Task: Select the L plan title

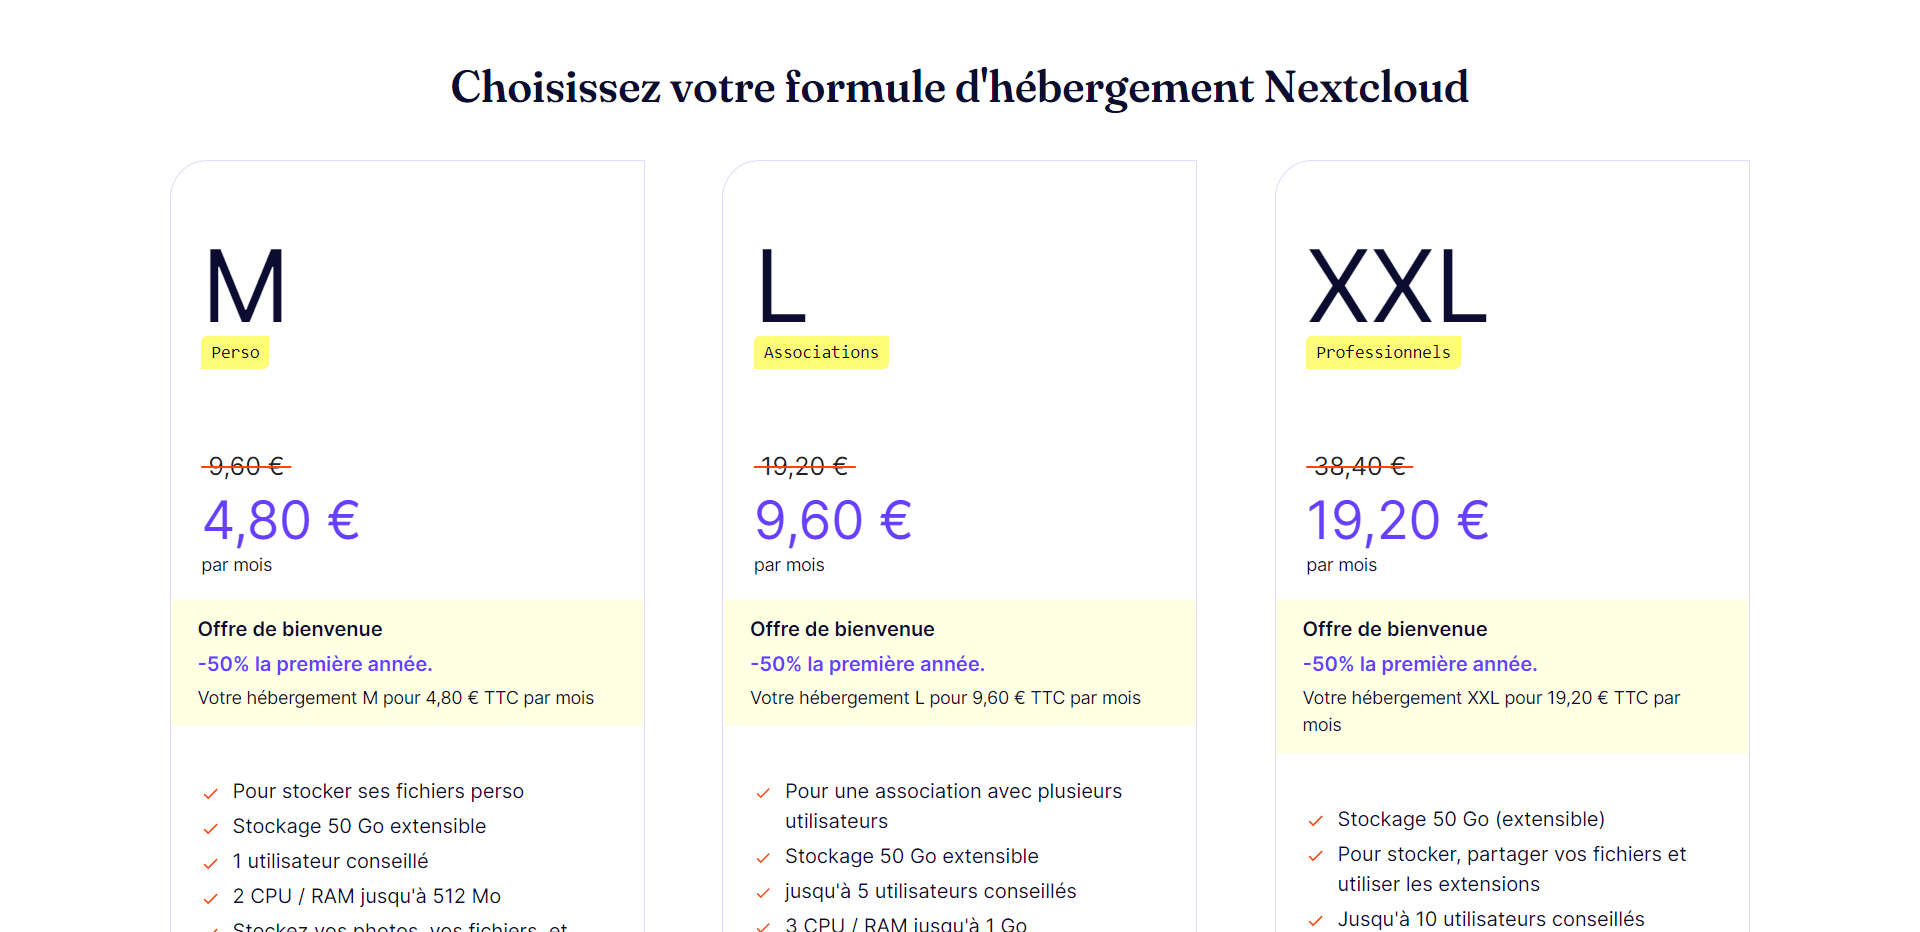Action: coord(781,287)
